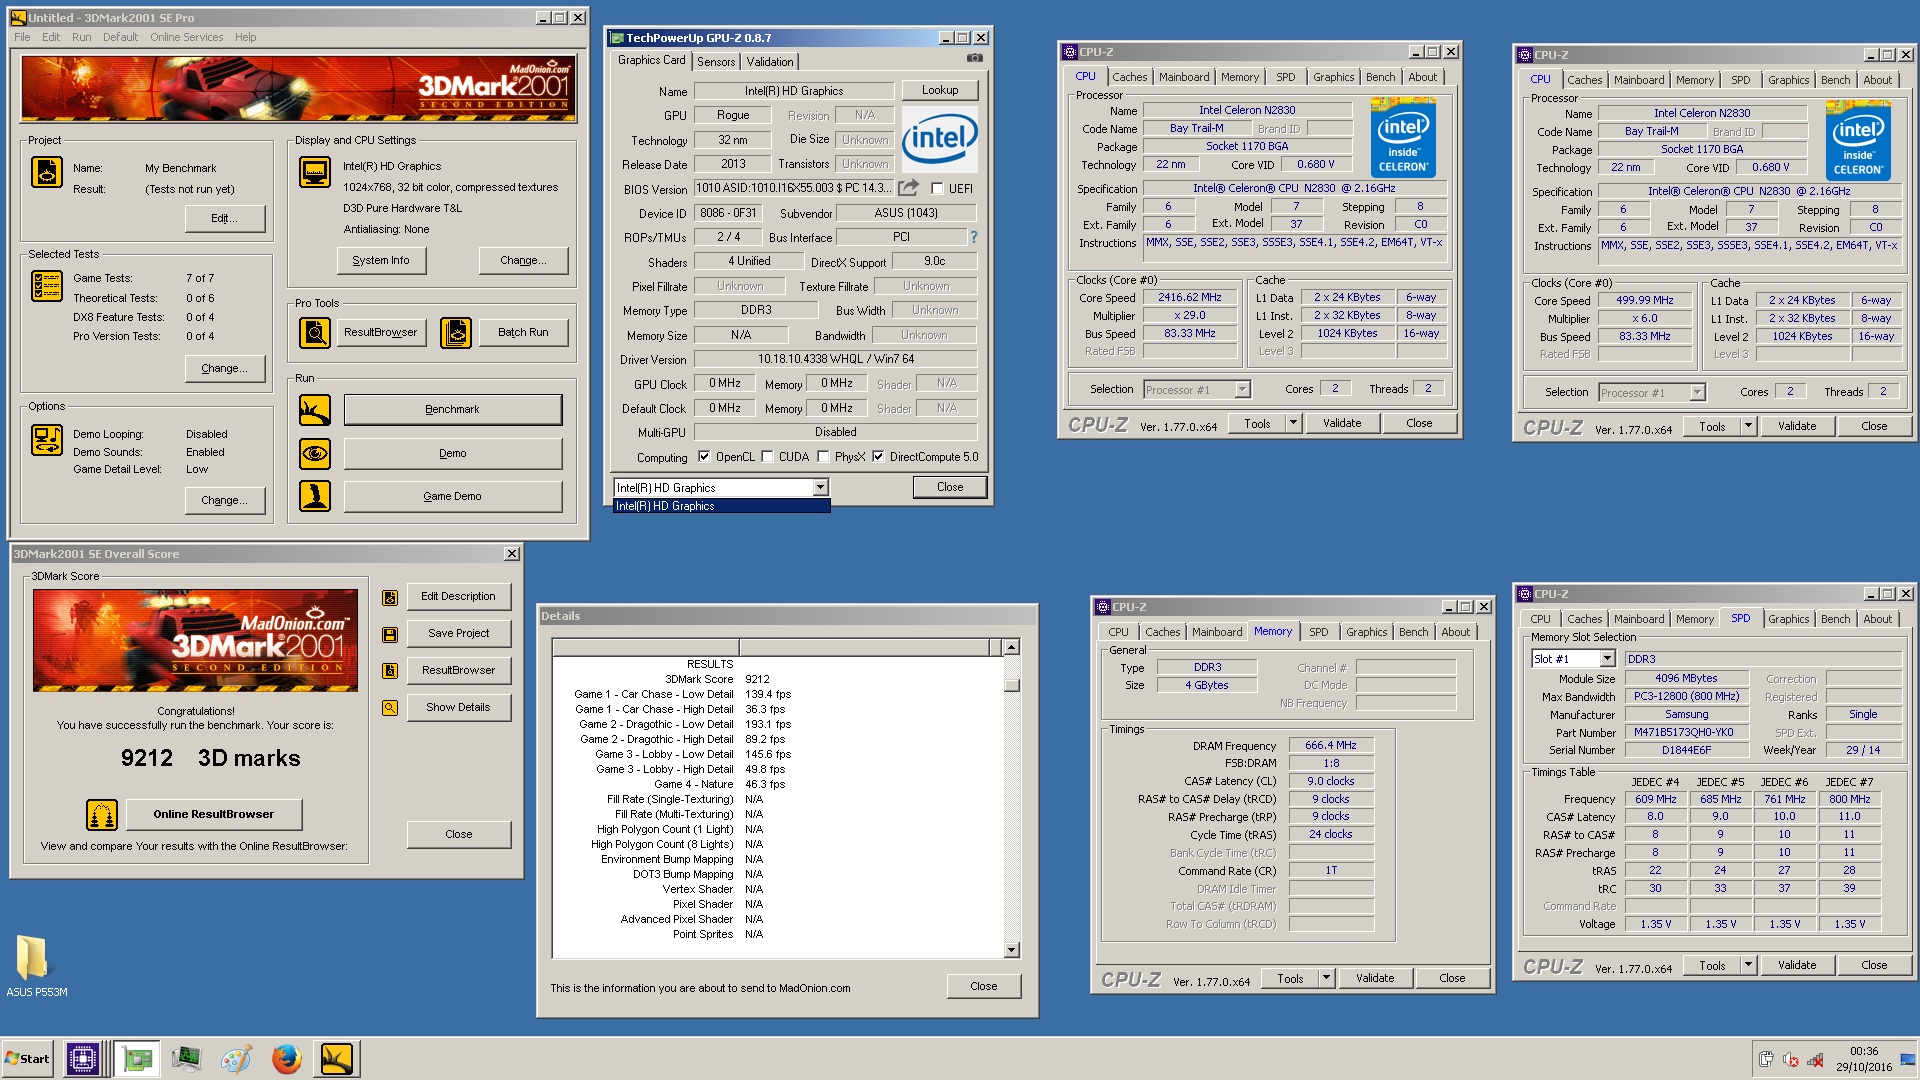Click the Selected Tests checklist icon

[47, 286]
